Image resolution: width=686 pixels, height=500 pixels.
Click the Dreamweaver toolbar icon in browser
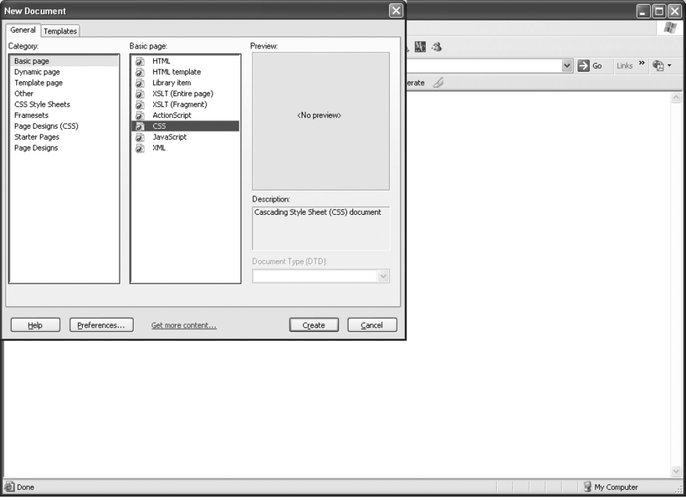pyautogui.click(x=420, y=47)
